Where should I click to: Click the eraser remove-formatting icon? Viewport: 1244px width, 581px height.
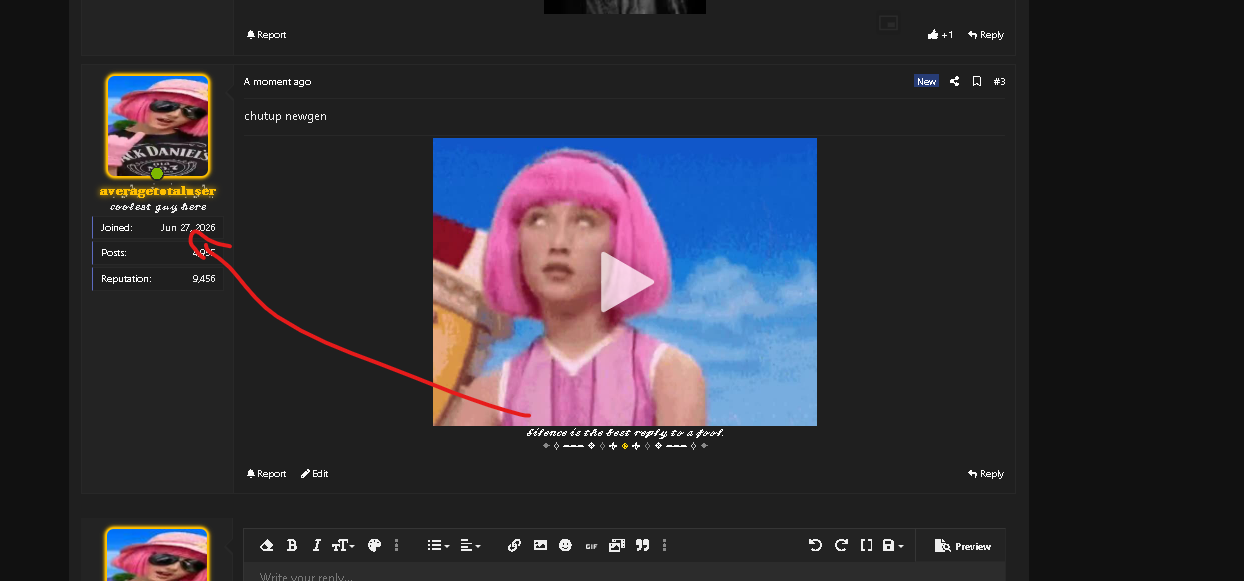coord(267,545)
